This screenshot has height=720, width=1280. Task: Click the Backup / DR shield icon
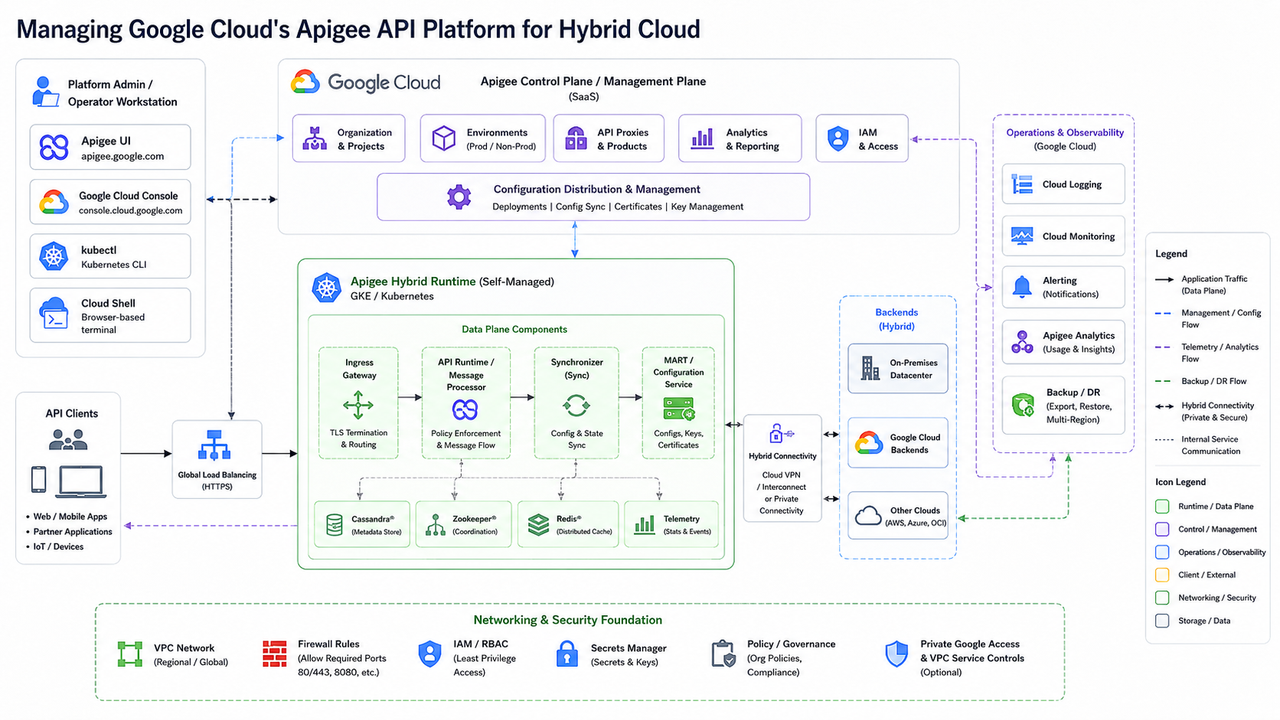[1024, 405]
